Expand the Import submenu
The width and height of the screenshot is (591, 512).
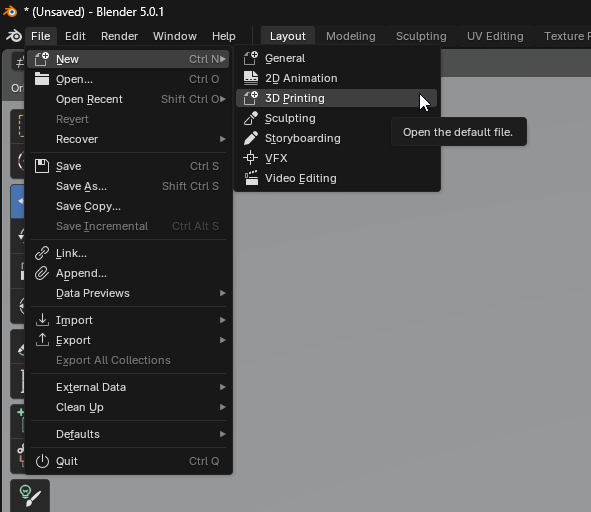128,320
